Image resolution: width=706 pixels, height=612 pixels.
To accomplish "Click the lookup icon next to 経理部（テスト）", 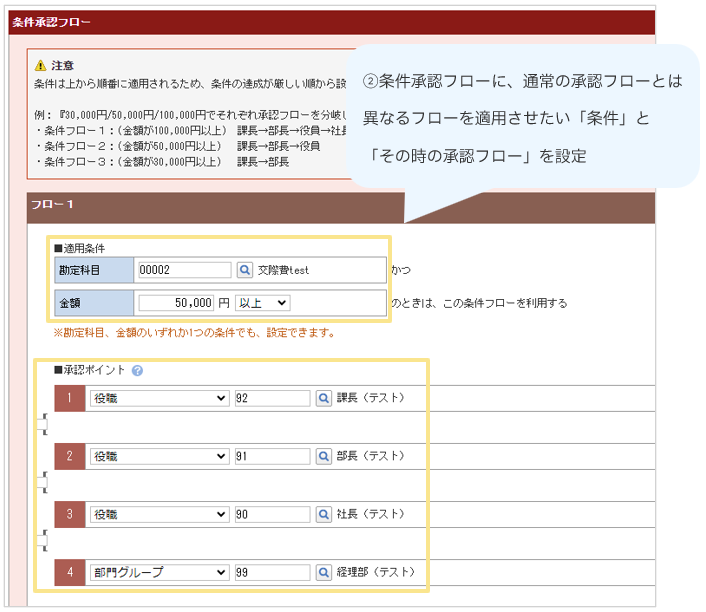I will click(x=323, y=573).
